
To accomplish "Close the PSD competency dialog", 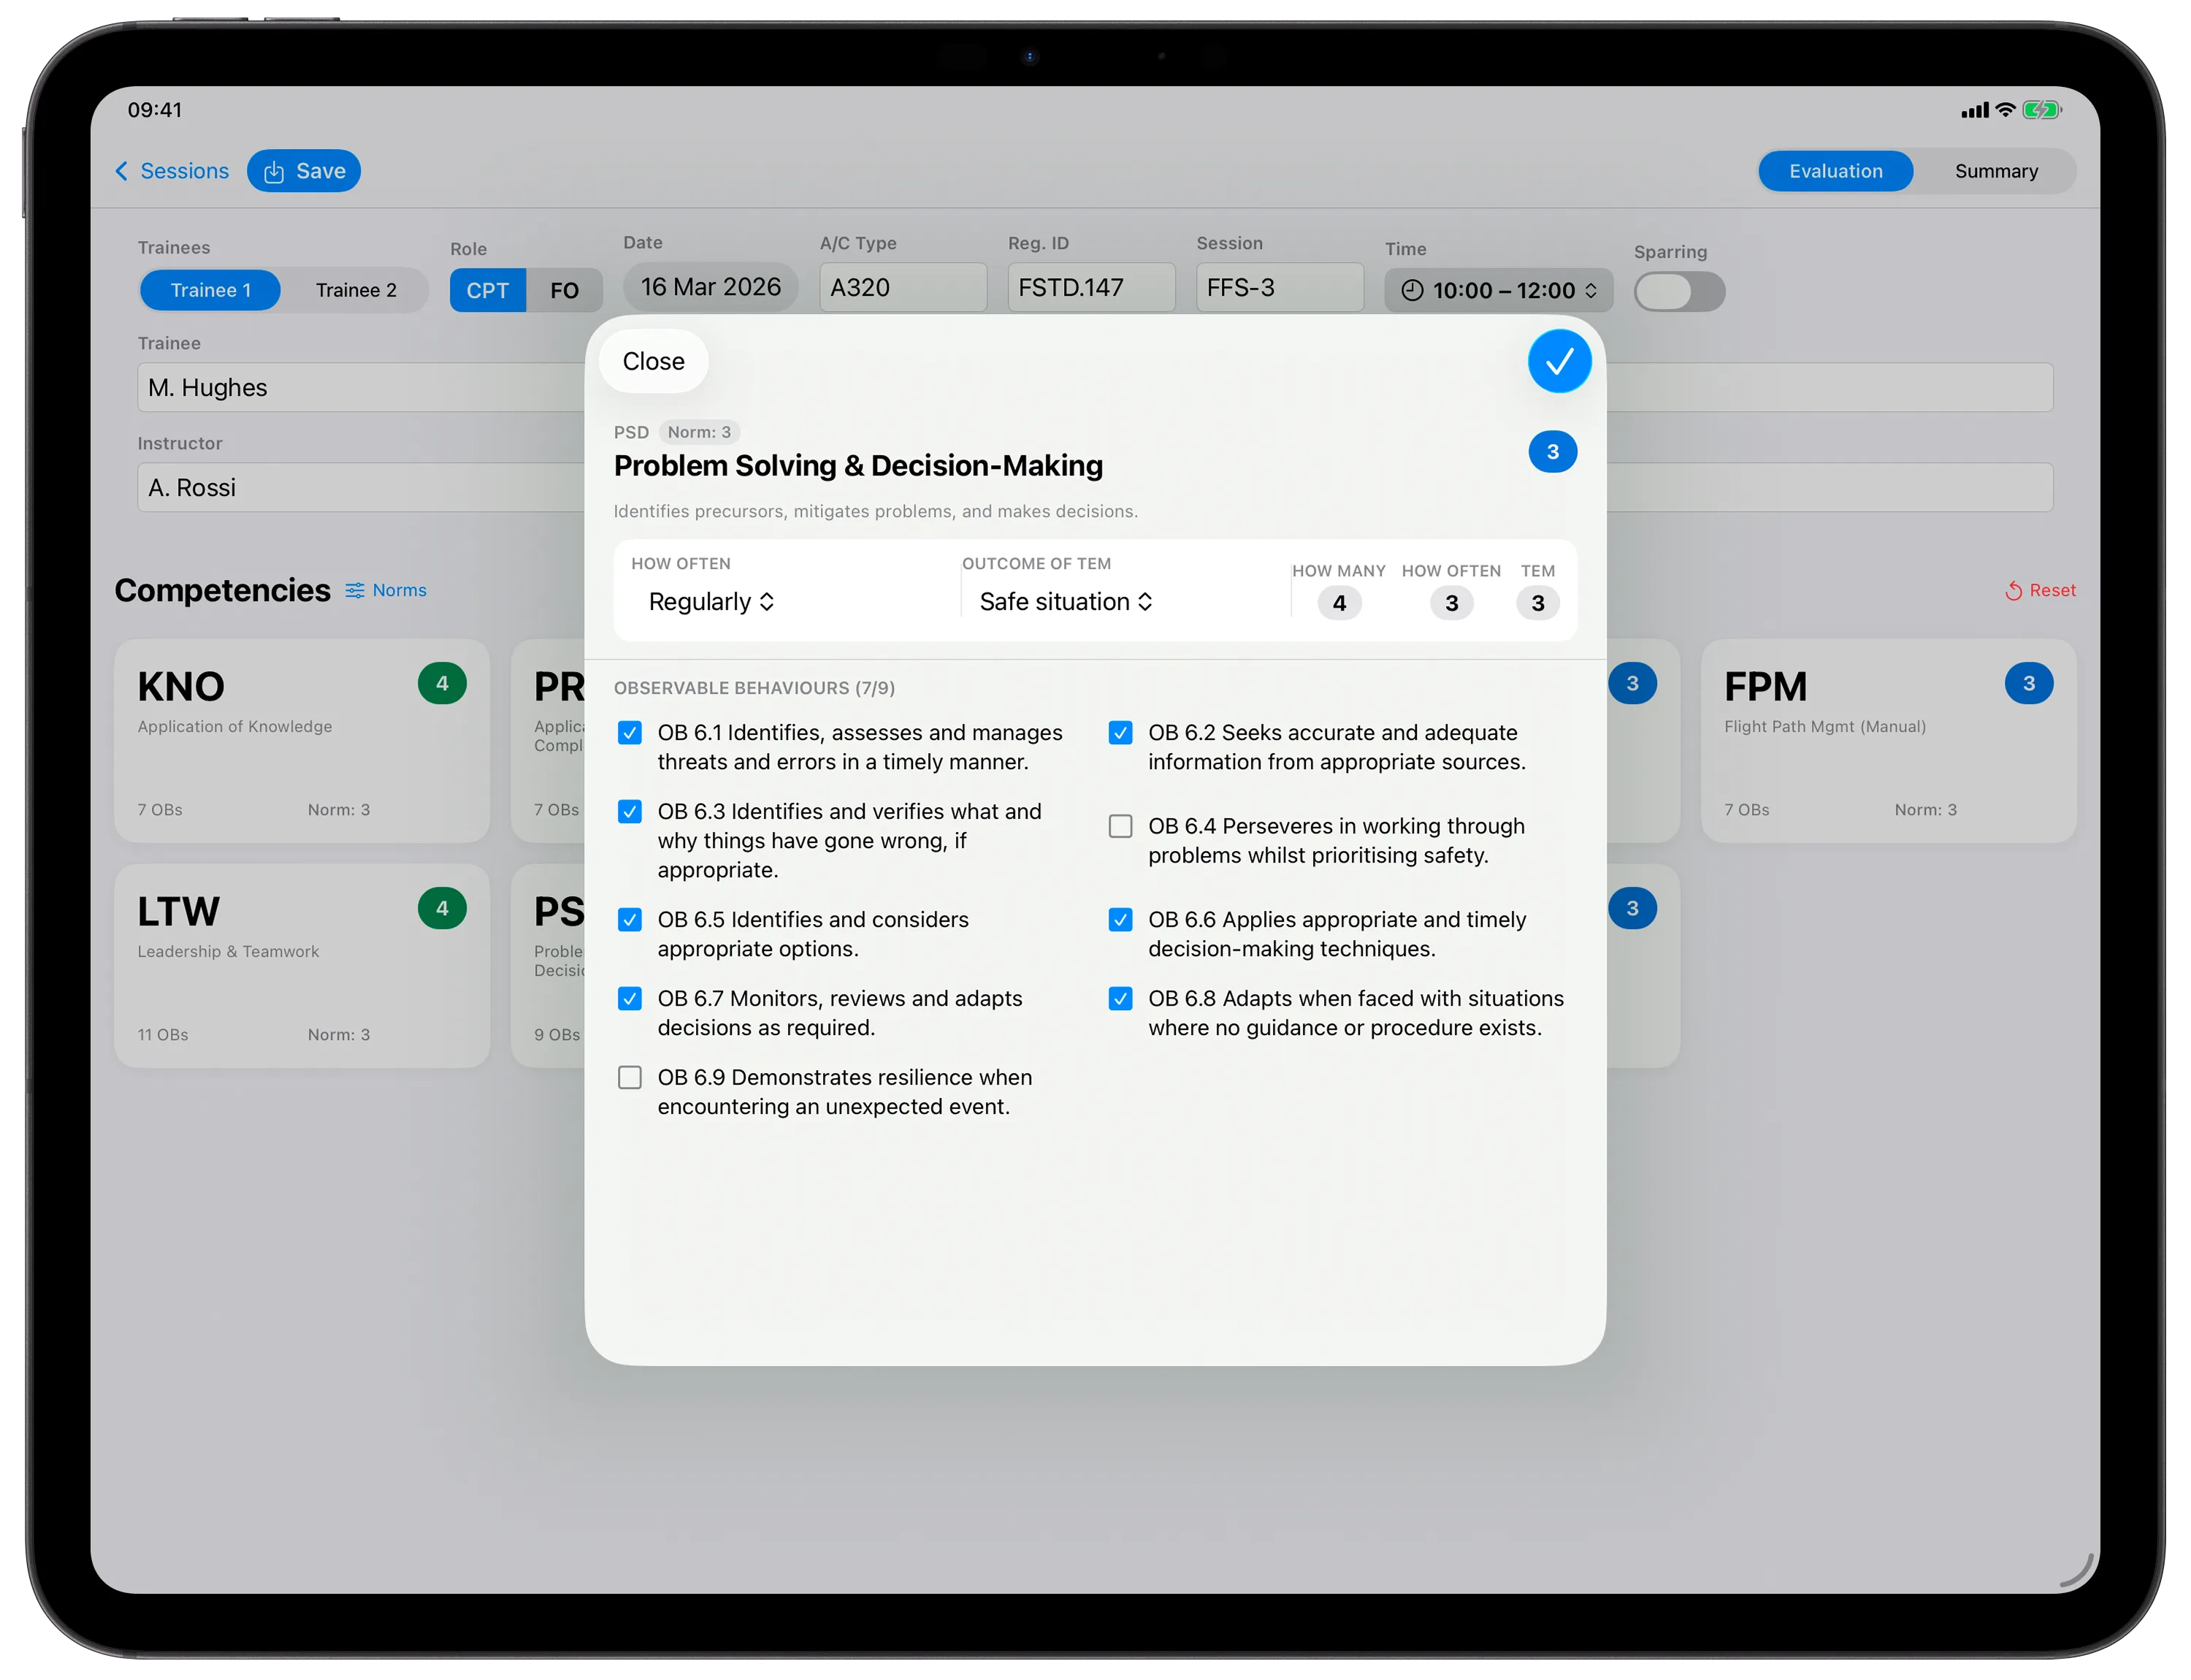I will tap(653, 361).
